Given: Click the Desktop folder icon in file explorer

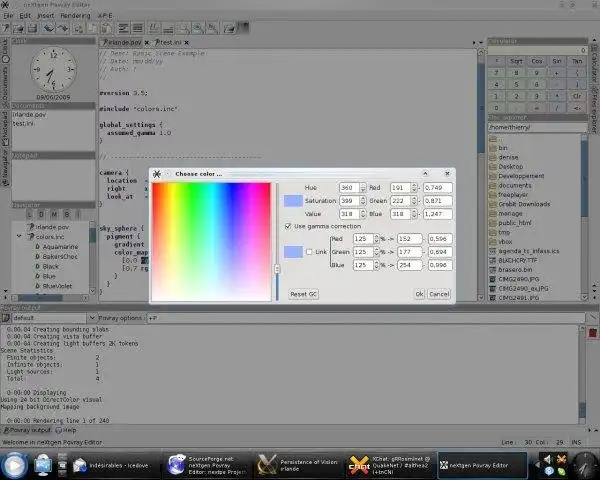Looking at the screenshot, I should click(493, 167).
